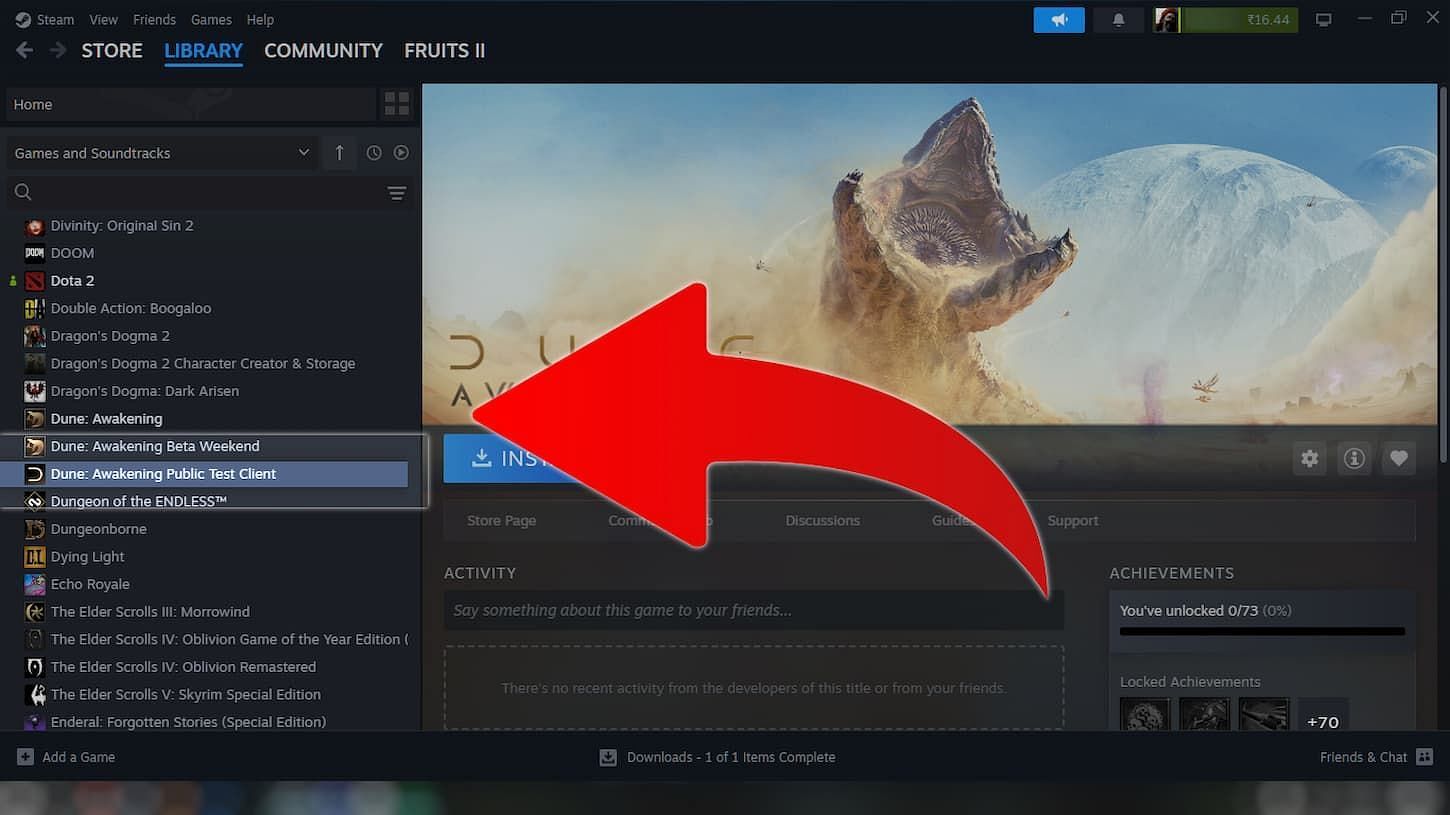
Task: Add game to favorites heart
Action: click(x=1399, y=459)
